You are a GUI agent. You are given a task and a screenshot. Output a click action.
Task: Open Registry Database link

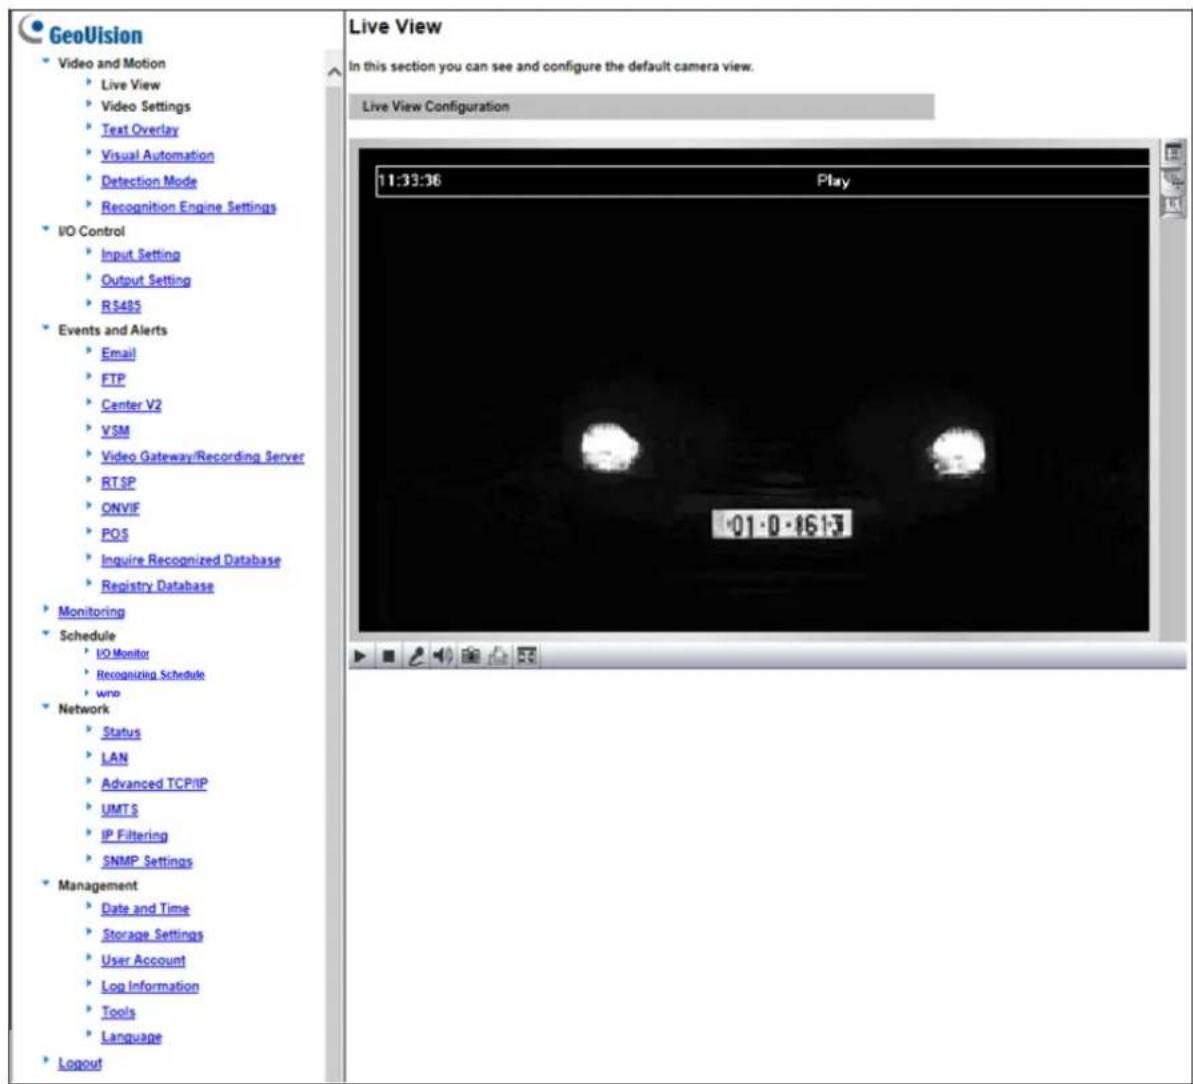(157, 586)
